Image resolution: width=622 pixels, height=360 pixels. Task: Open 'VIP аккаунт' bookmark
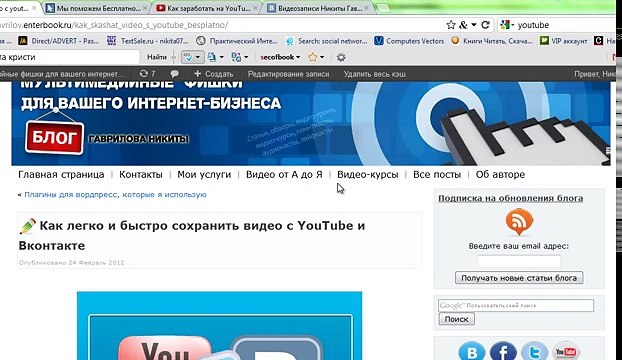pos(564,41)
